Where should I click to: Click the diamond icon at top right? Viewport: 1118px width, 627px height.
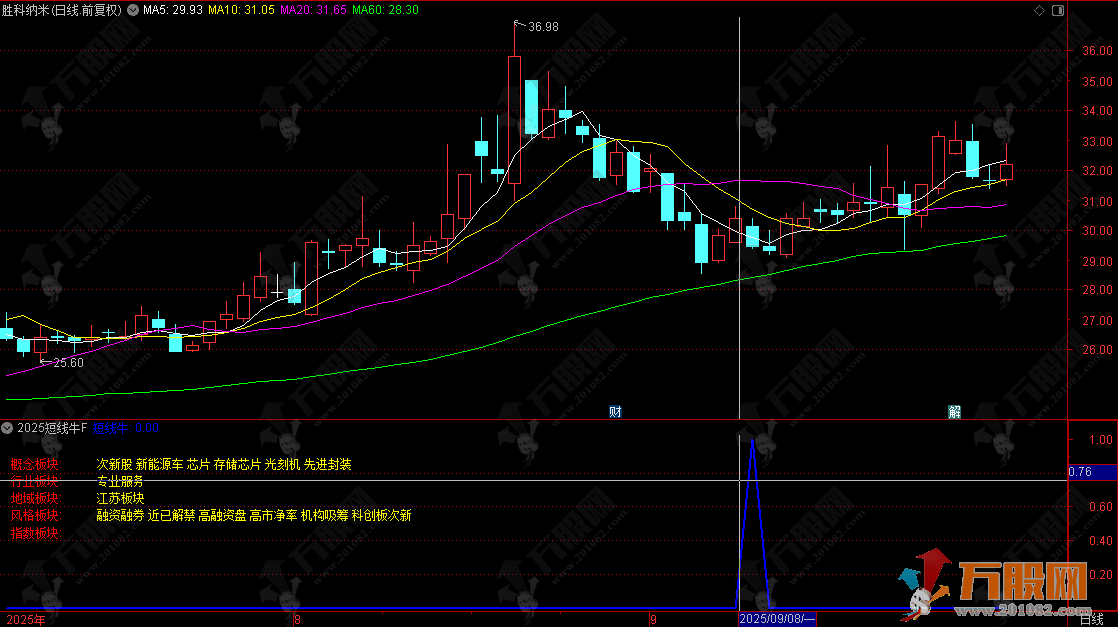tap(1039, 10)
